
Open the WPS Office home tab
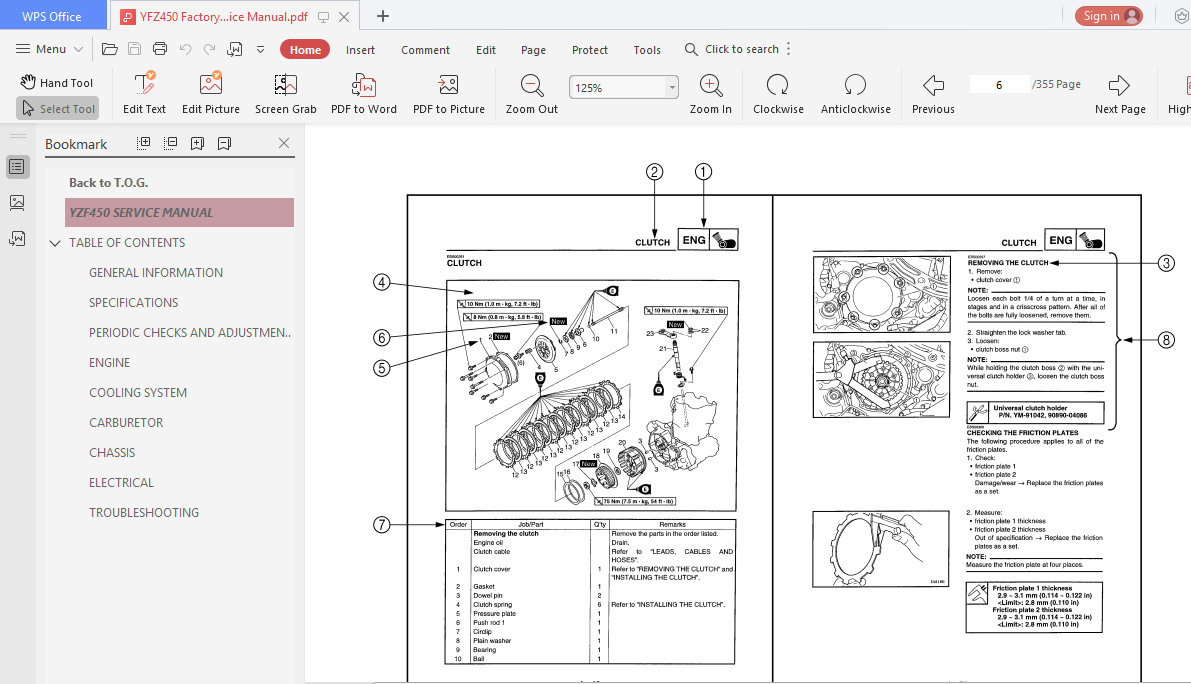point(51,16)
